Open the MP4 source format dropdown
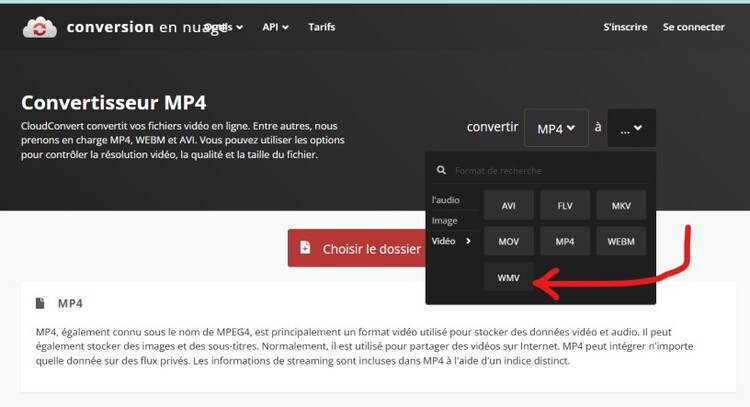 (556, 128)
